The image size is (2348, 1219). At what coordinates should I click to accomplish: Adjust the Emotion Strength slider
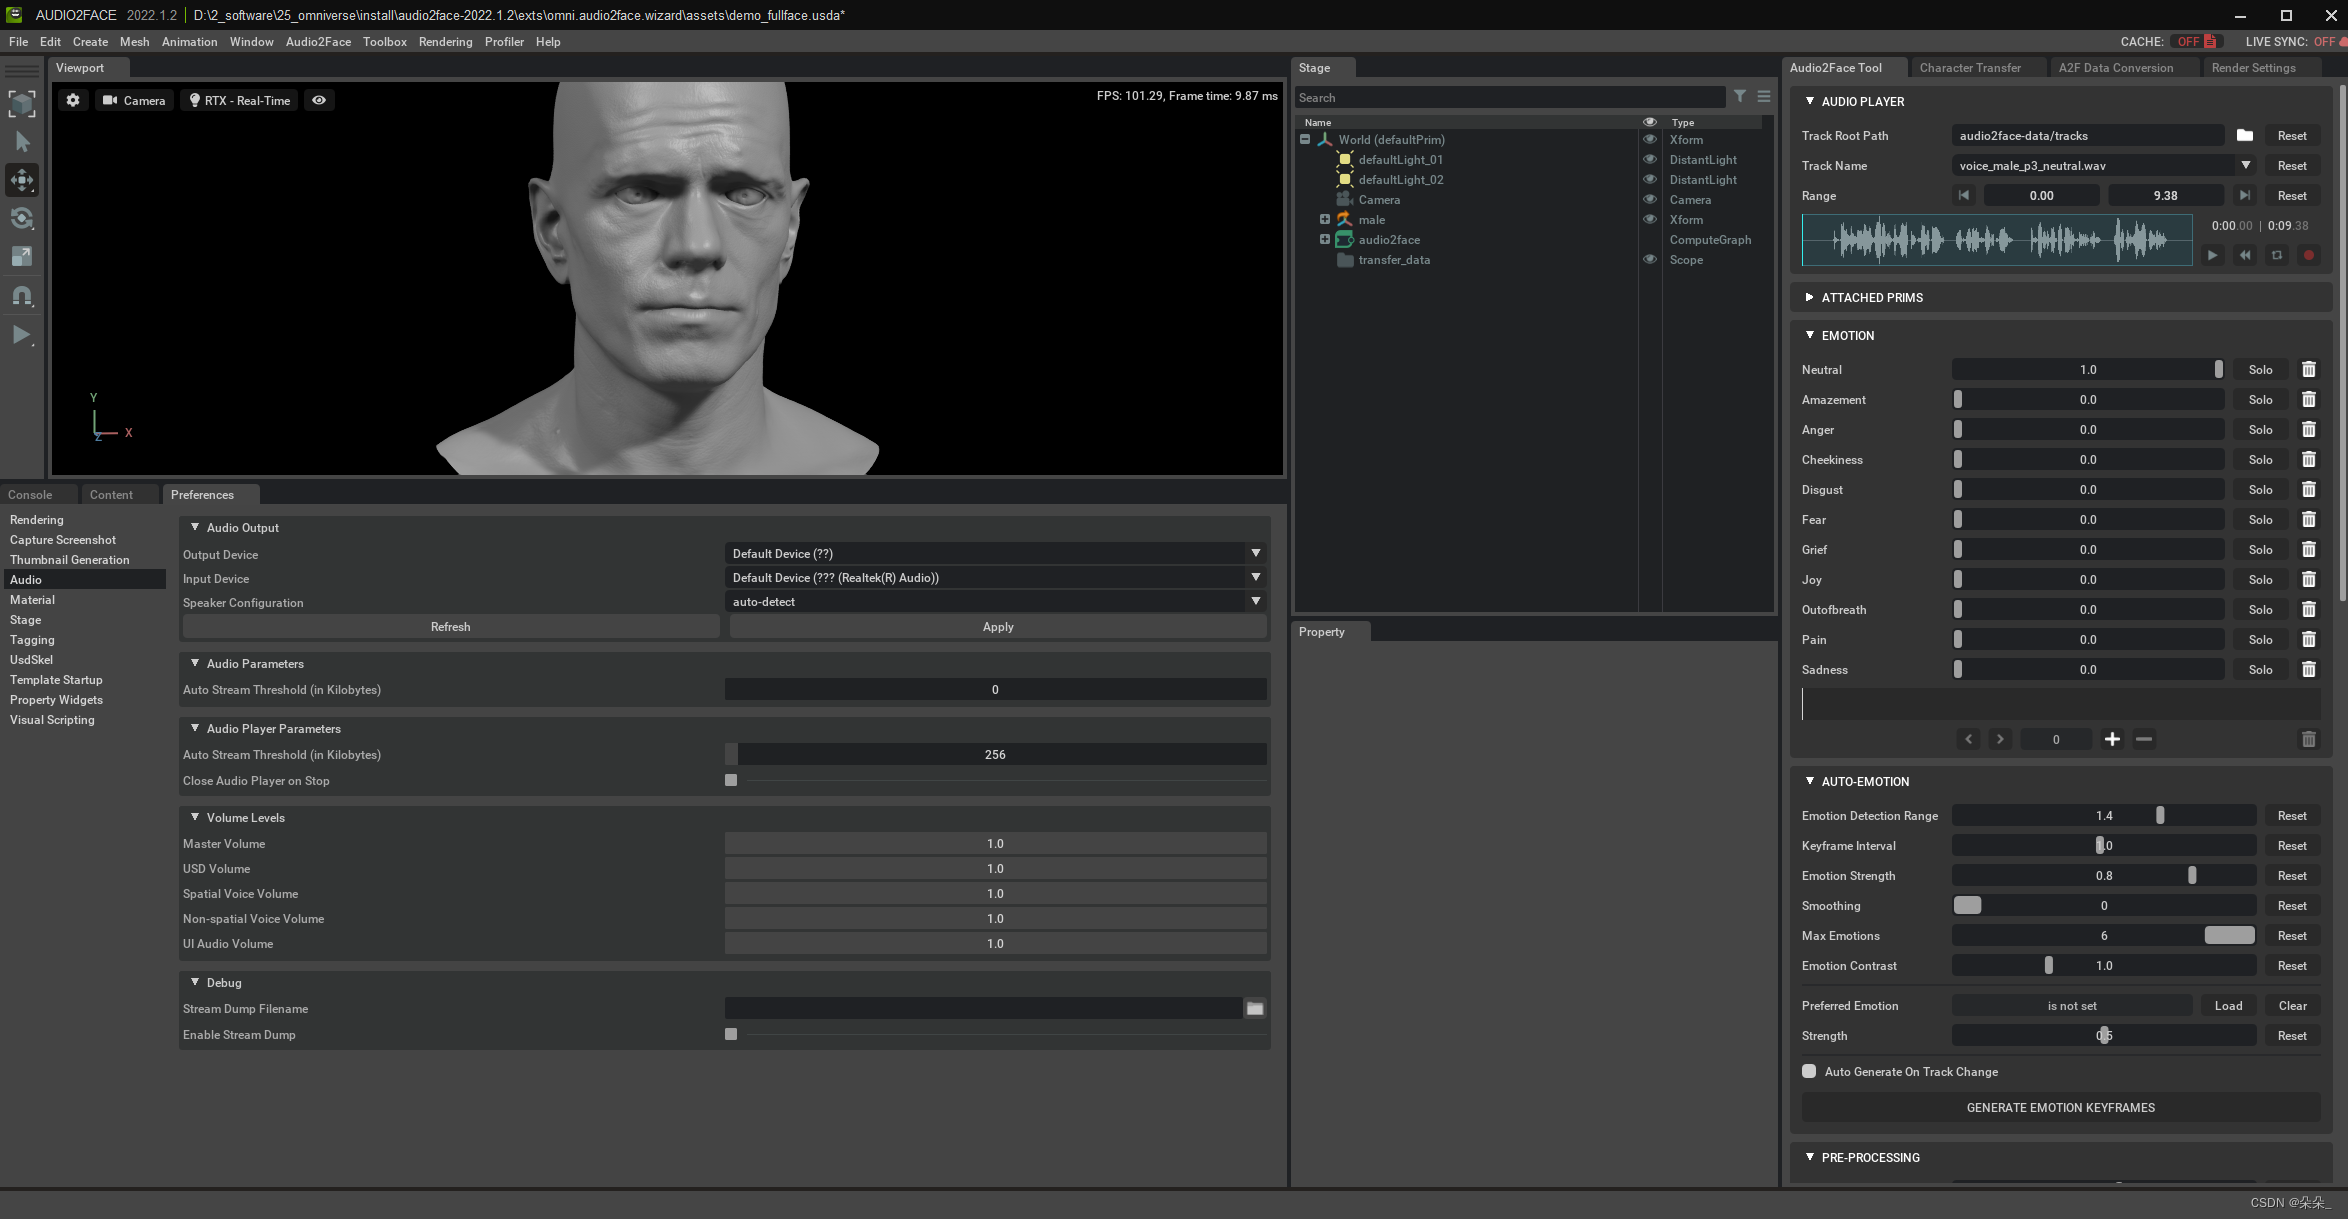2191,876
